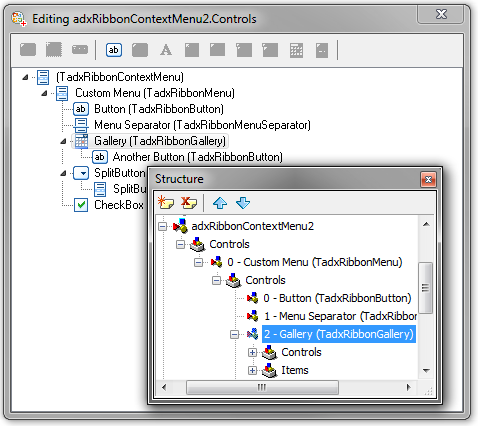Screen dimensions: 478x426
Task: Select 'adxRibbonContextMenu2' label in Structure tree
Action: 253,226
